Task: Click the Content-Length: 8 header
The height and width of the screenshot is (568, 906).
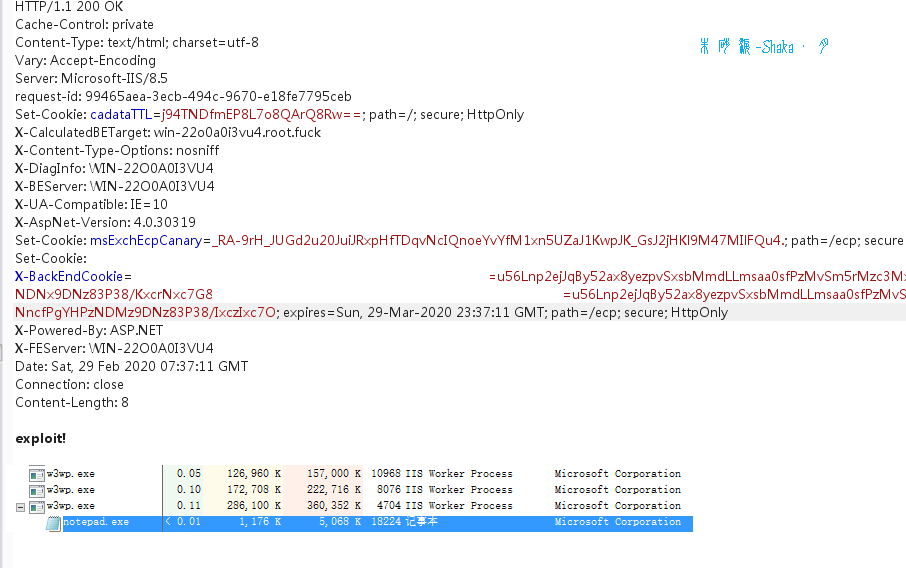Action: (x=72, y=402)
